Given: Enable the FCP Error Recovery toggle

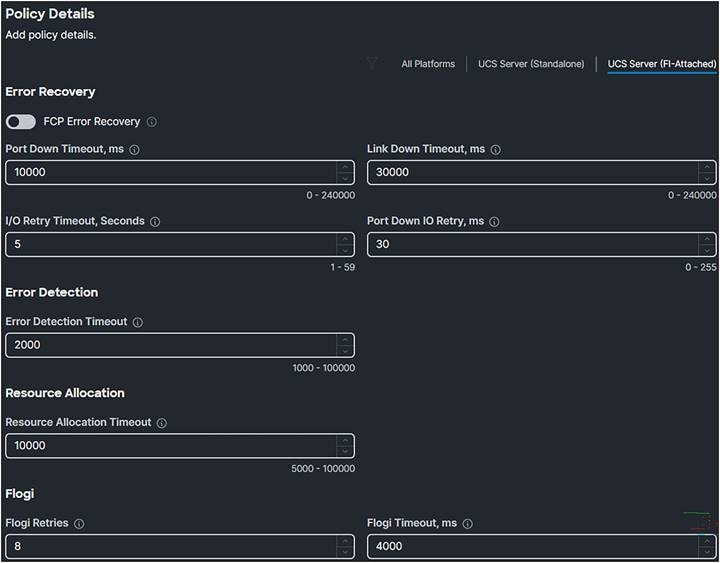Looking at the screenshot, I should (x=21, y=122).
